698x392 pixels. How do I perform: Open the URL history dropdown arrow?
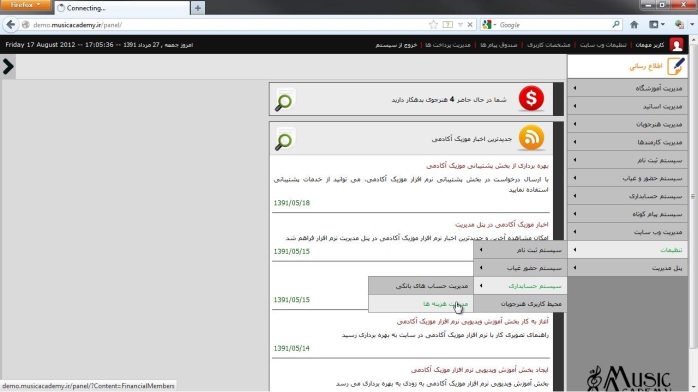pos(460,25)
